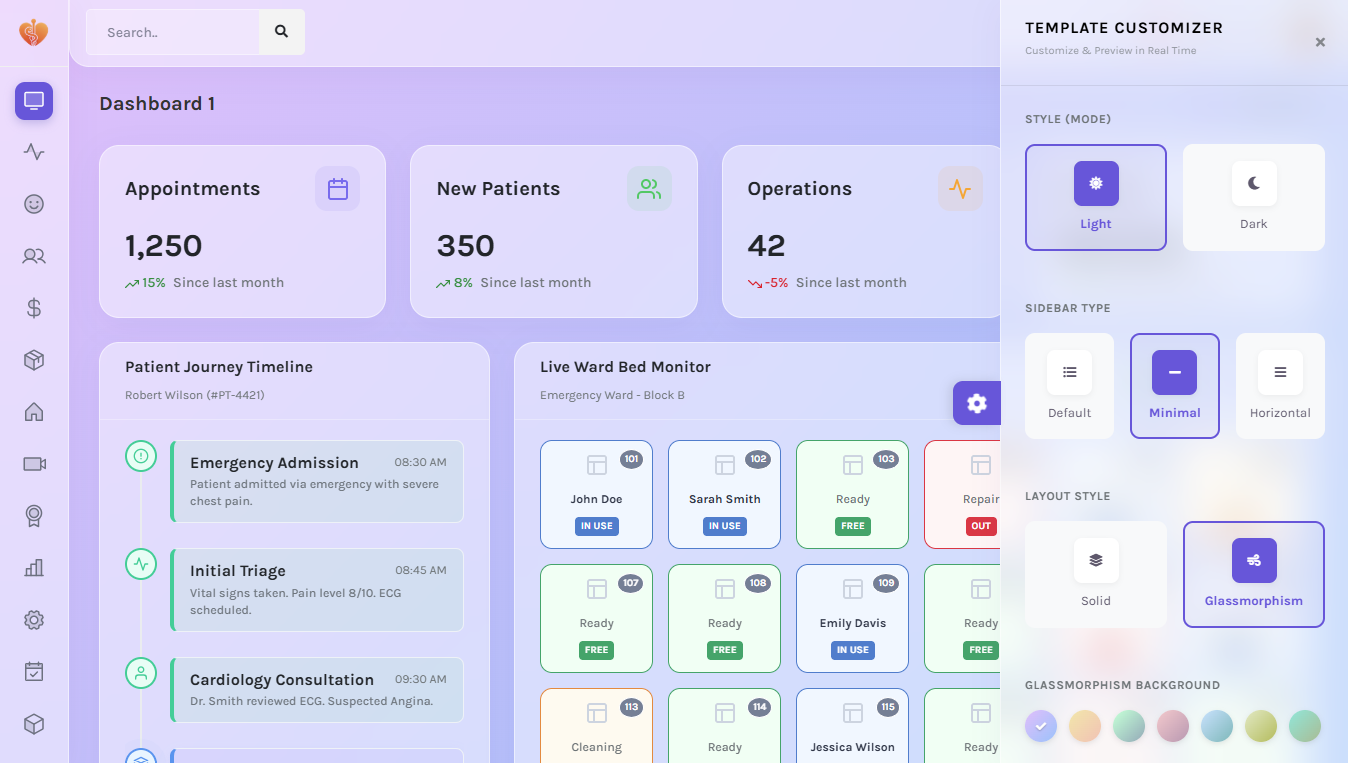The width and height of the screenshot is (1348, 763).
Task: Open bed 113 Cleaning card
Action: [597, 725]
